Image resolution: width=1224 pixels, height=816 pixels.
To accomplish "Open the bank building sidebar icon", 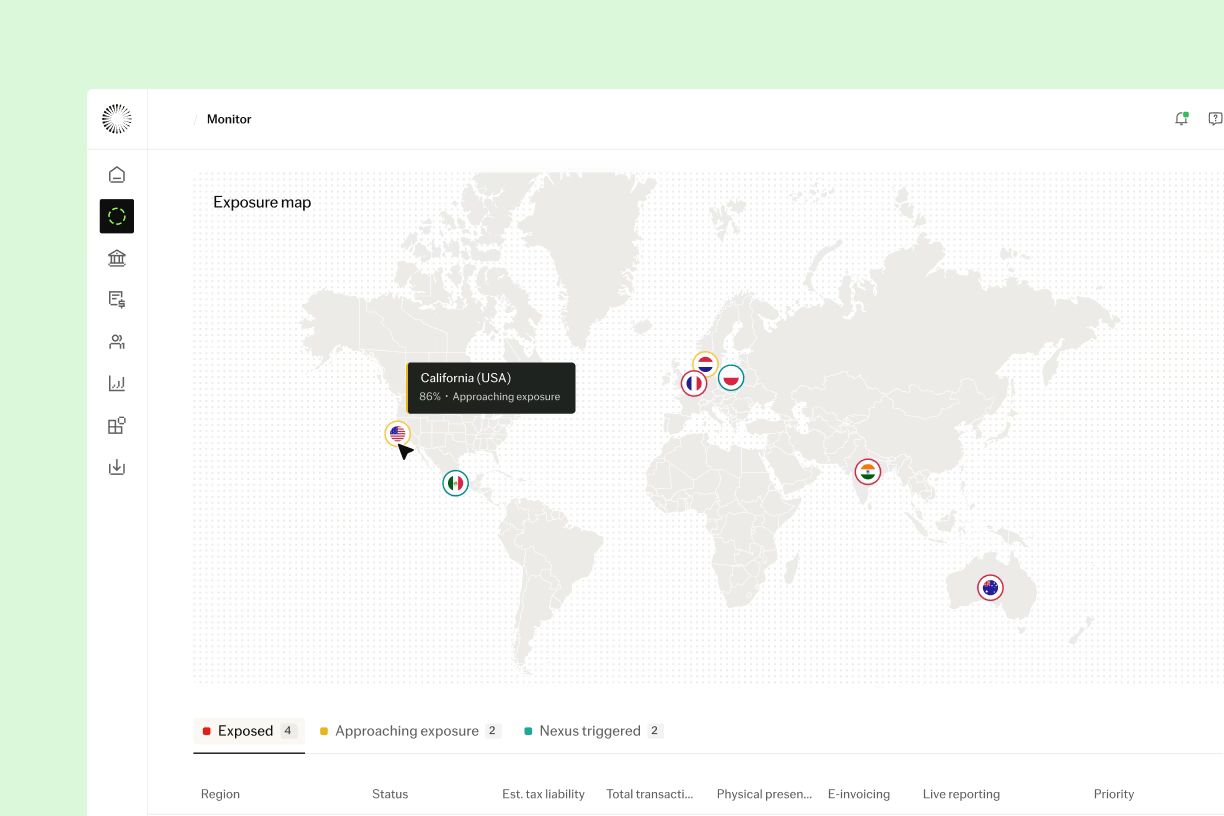I will pos(117,258).
